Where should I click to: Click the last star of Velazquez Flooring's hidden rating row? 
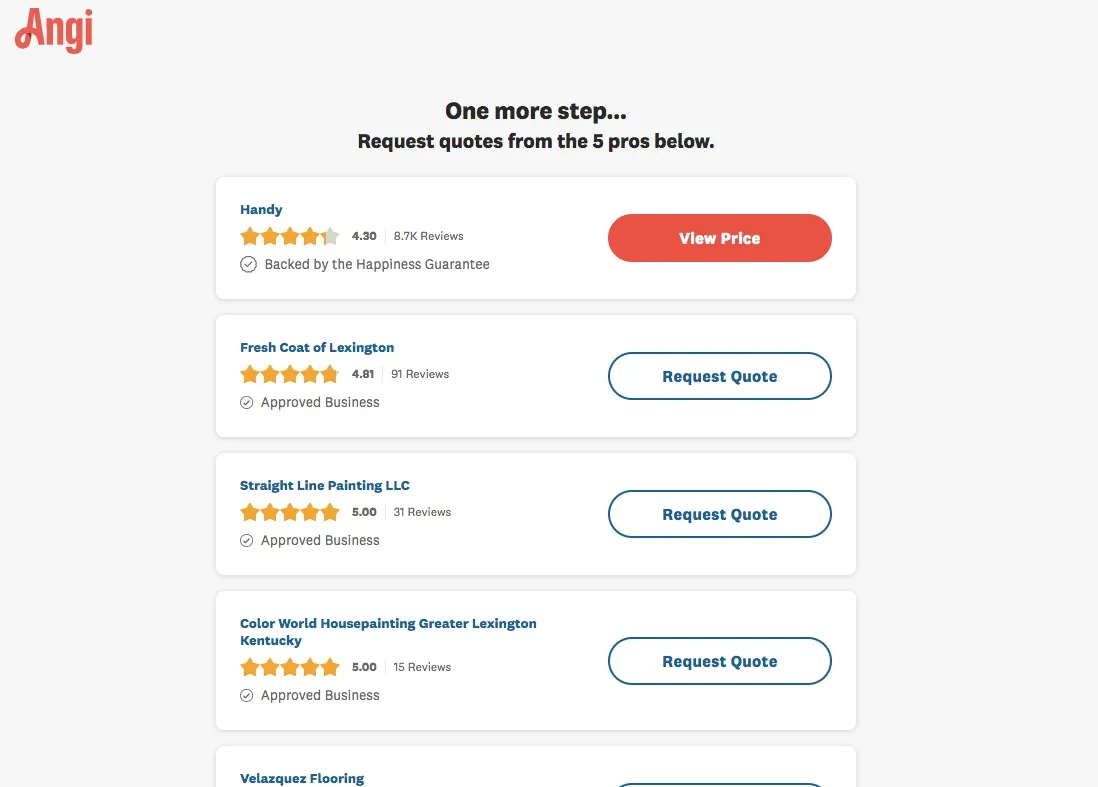coord(330,786)
